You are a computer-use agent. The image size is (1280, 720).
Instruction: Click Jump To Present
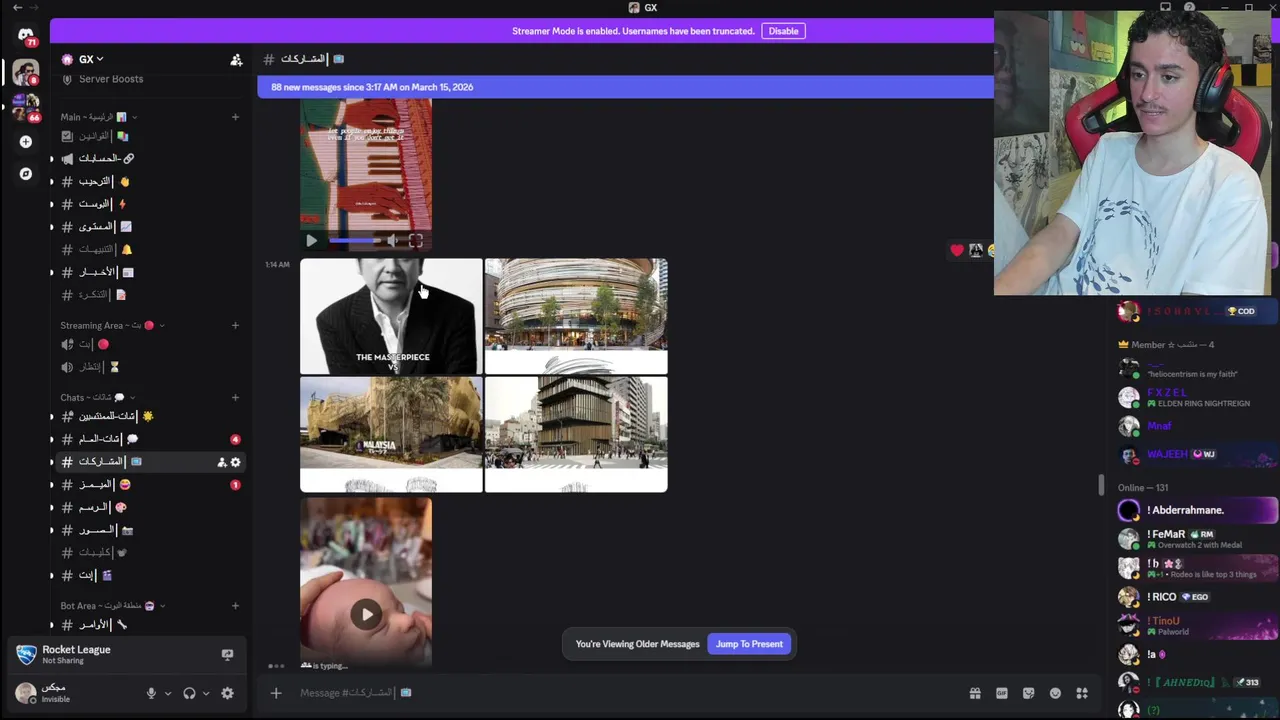[749, 644]
